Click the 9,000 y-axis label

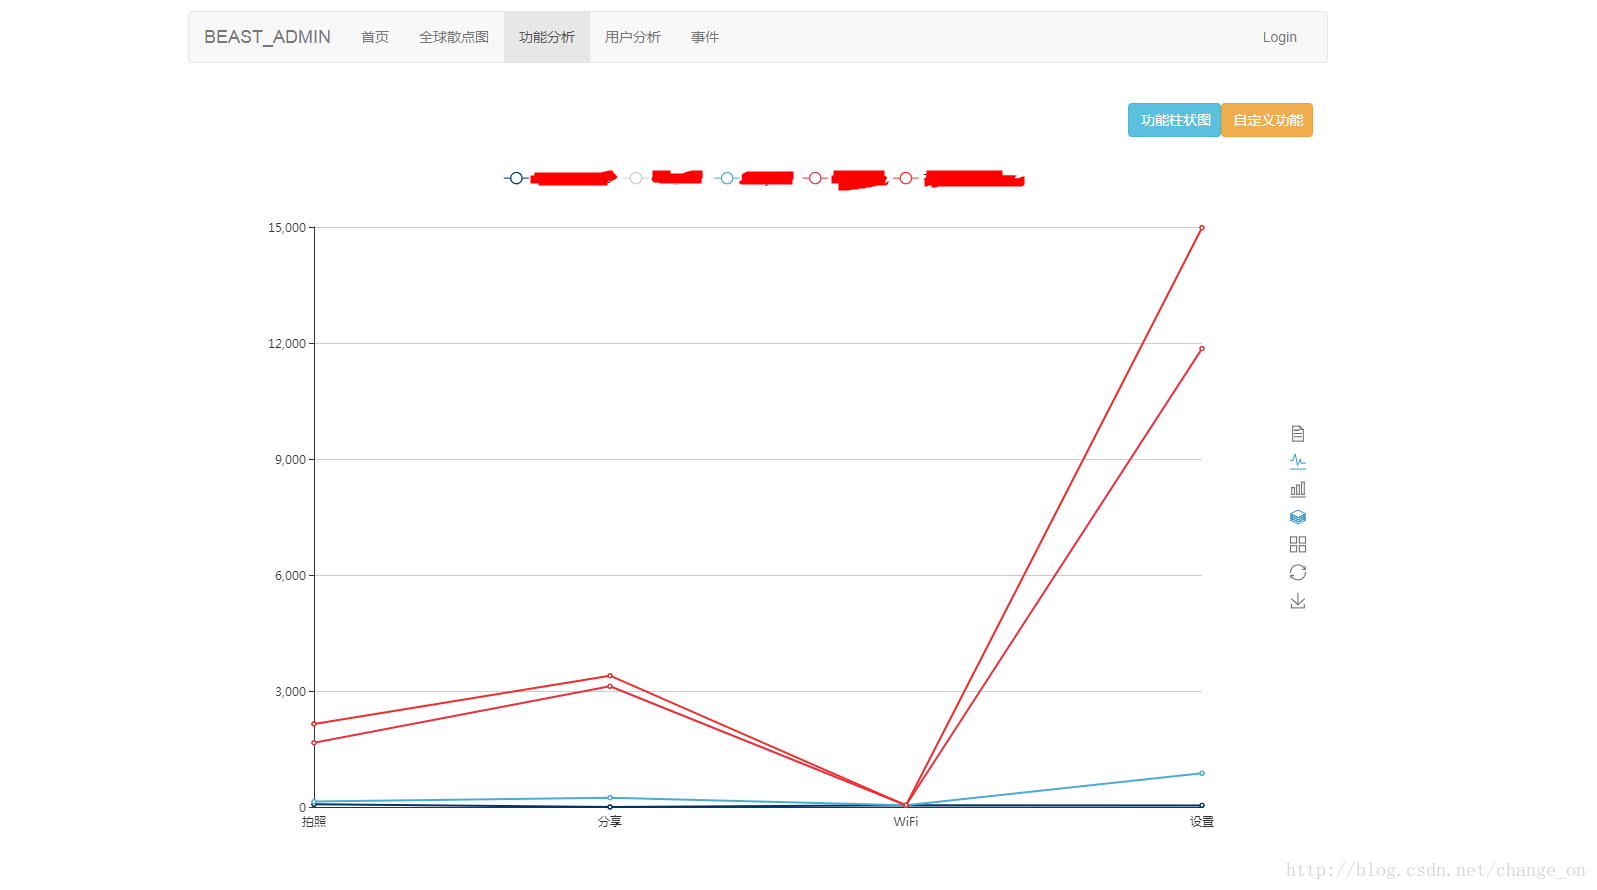click(x=291, y=460)
